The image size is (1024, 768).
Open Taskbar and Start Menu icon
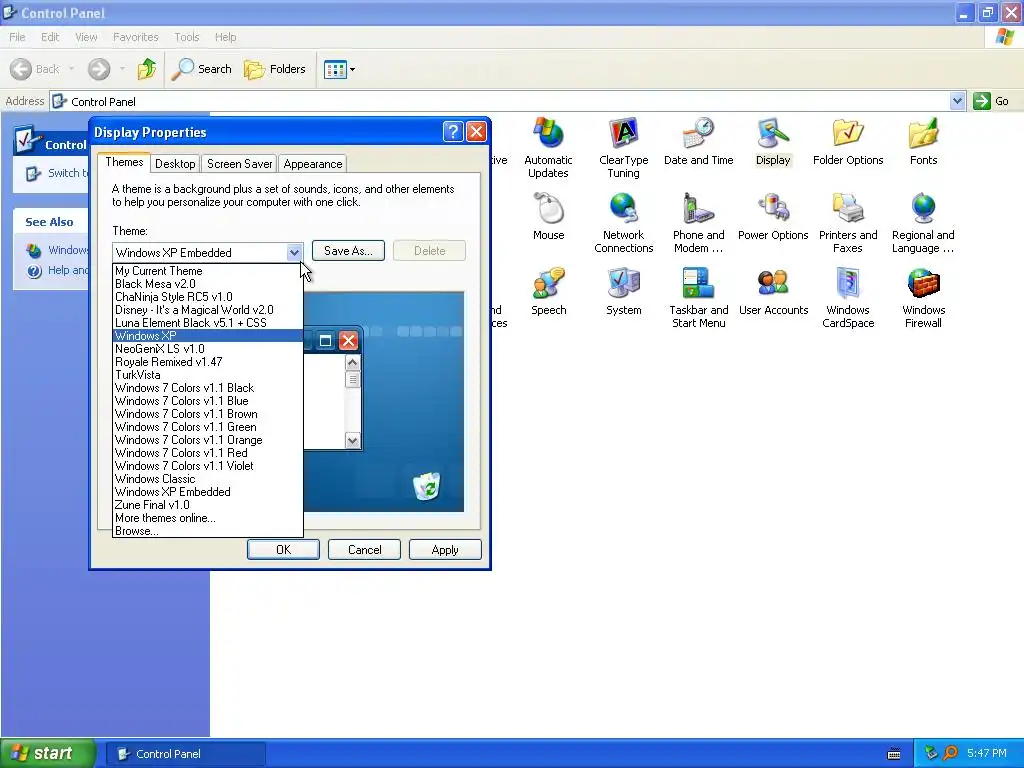[x=698, y=298]
